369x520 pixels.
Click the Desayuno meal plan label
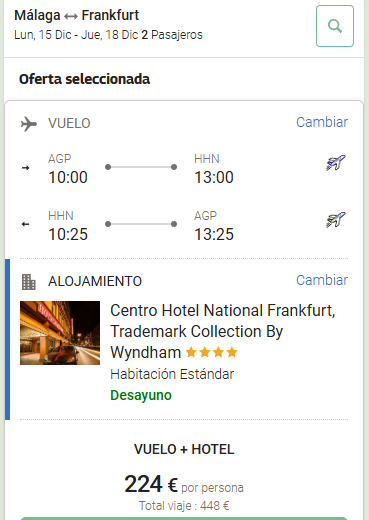(141, 395)
